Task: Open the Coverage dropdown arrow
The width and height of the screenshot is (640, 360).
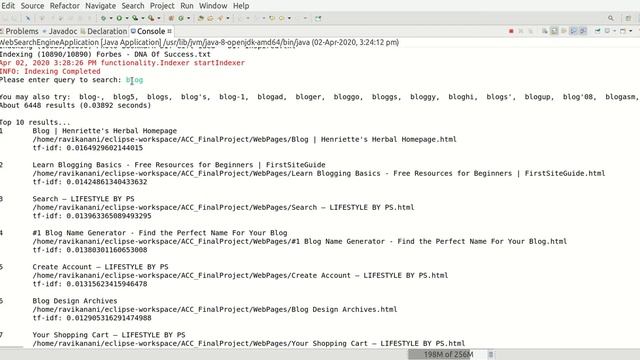Action: 143,18
